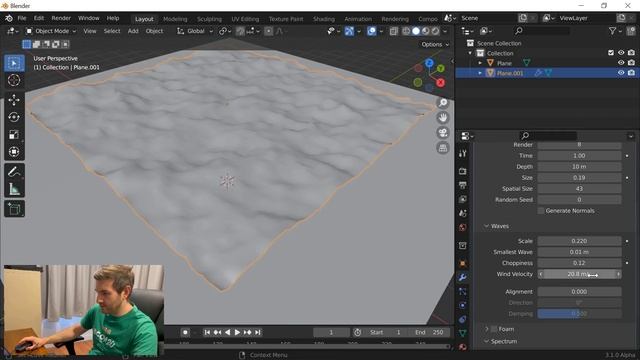Image resolution: width=640 pixels, height=360 pixels.
Task: Expand Plane.001 in the outliner
Action: (480, 73)
